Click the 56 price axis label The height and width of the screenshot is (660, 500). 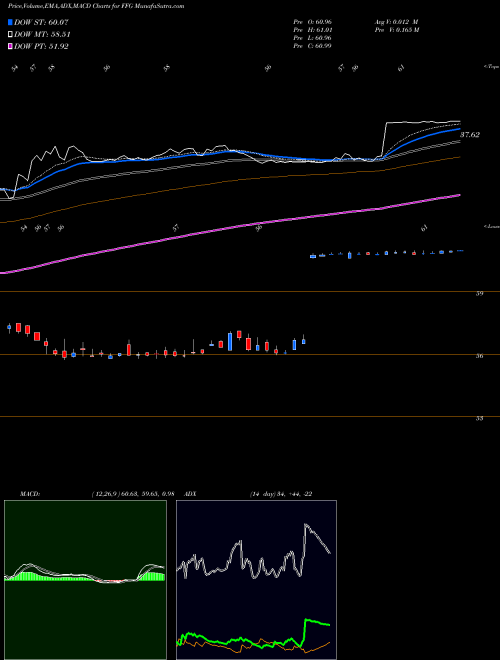click(479, 356)
